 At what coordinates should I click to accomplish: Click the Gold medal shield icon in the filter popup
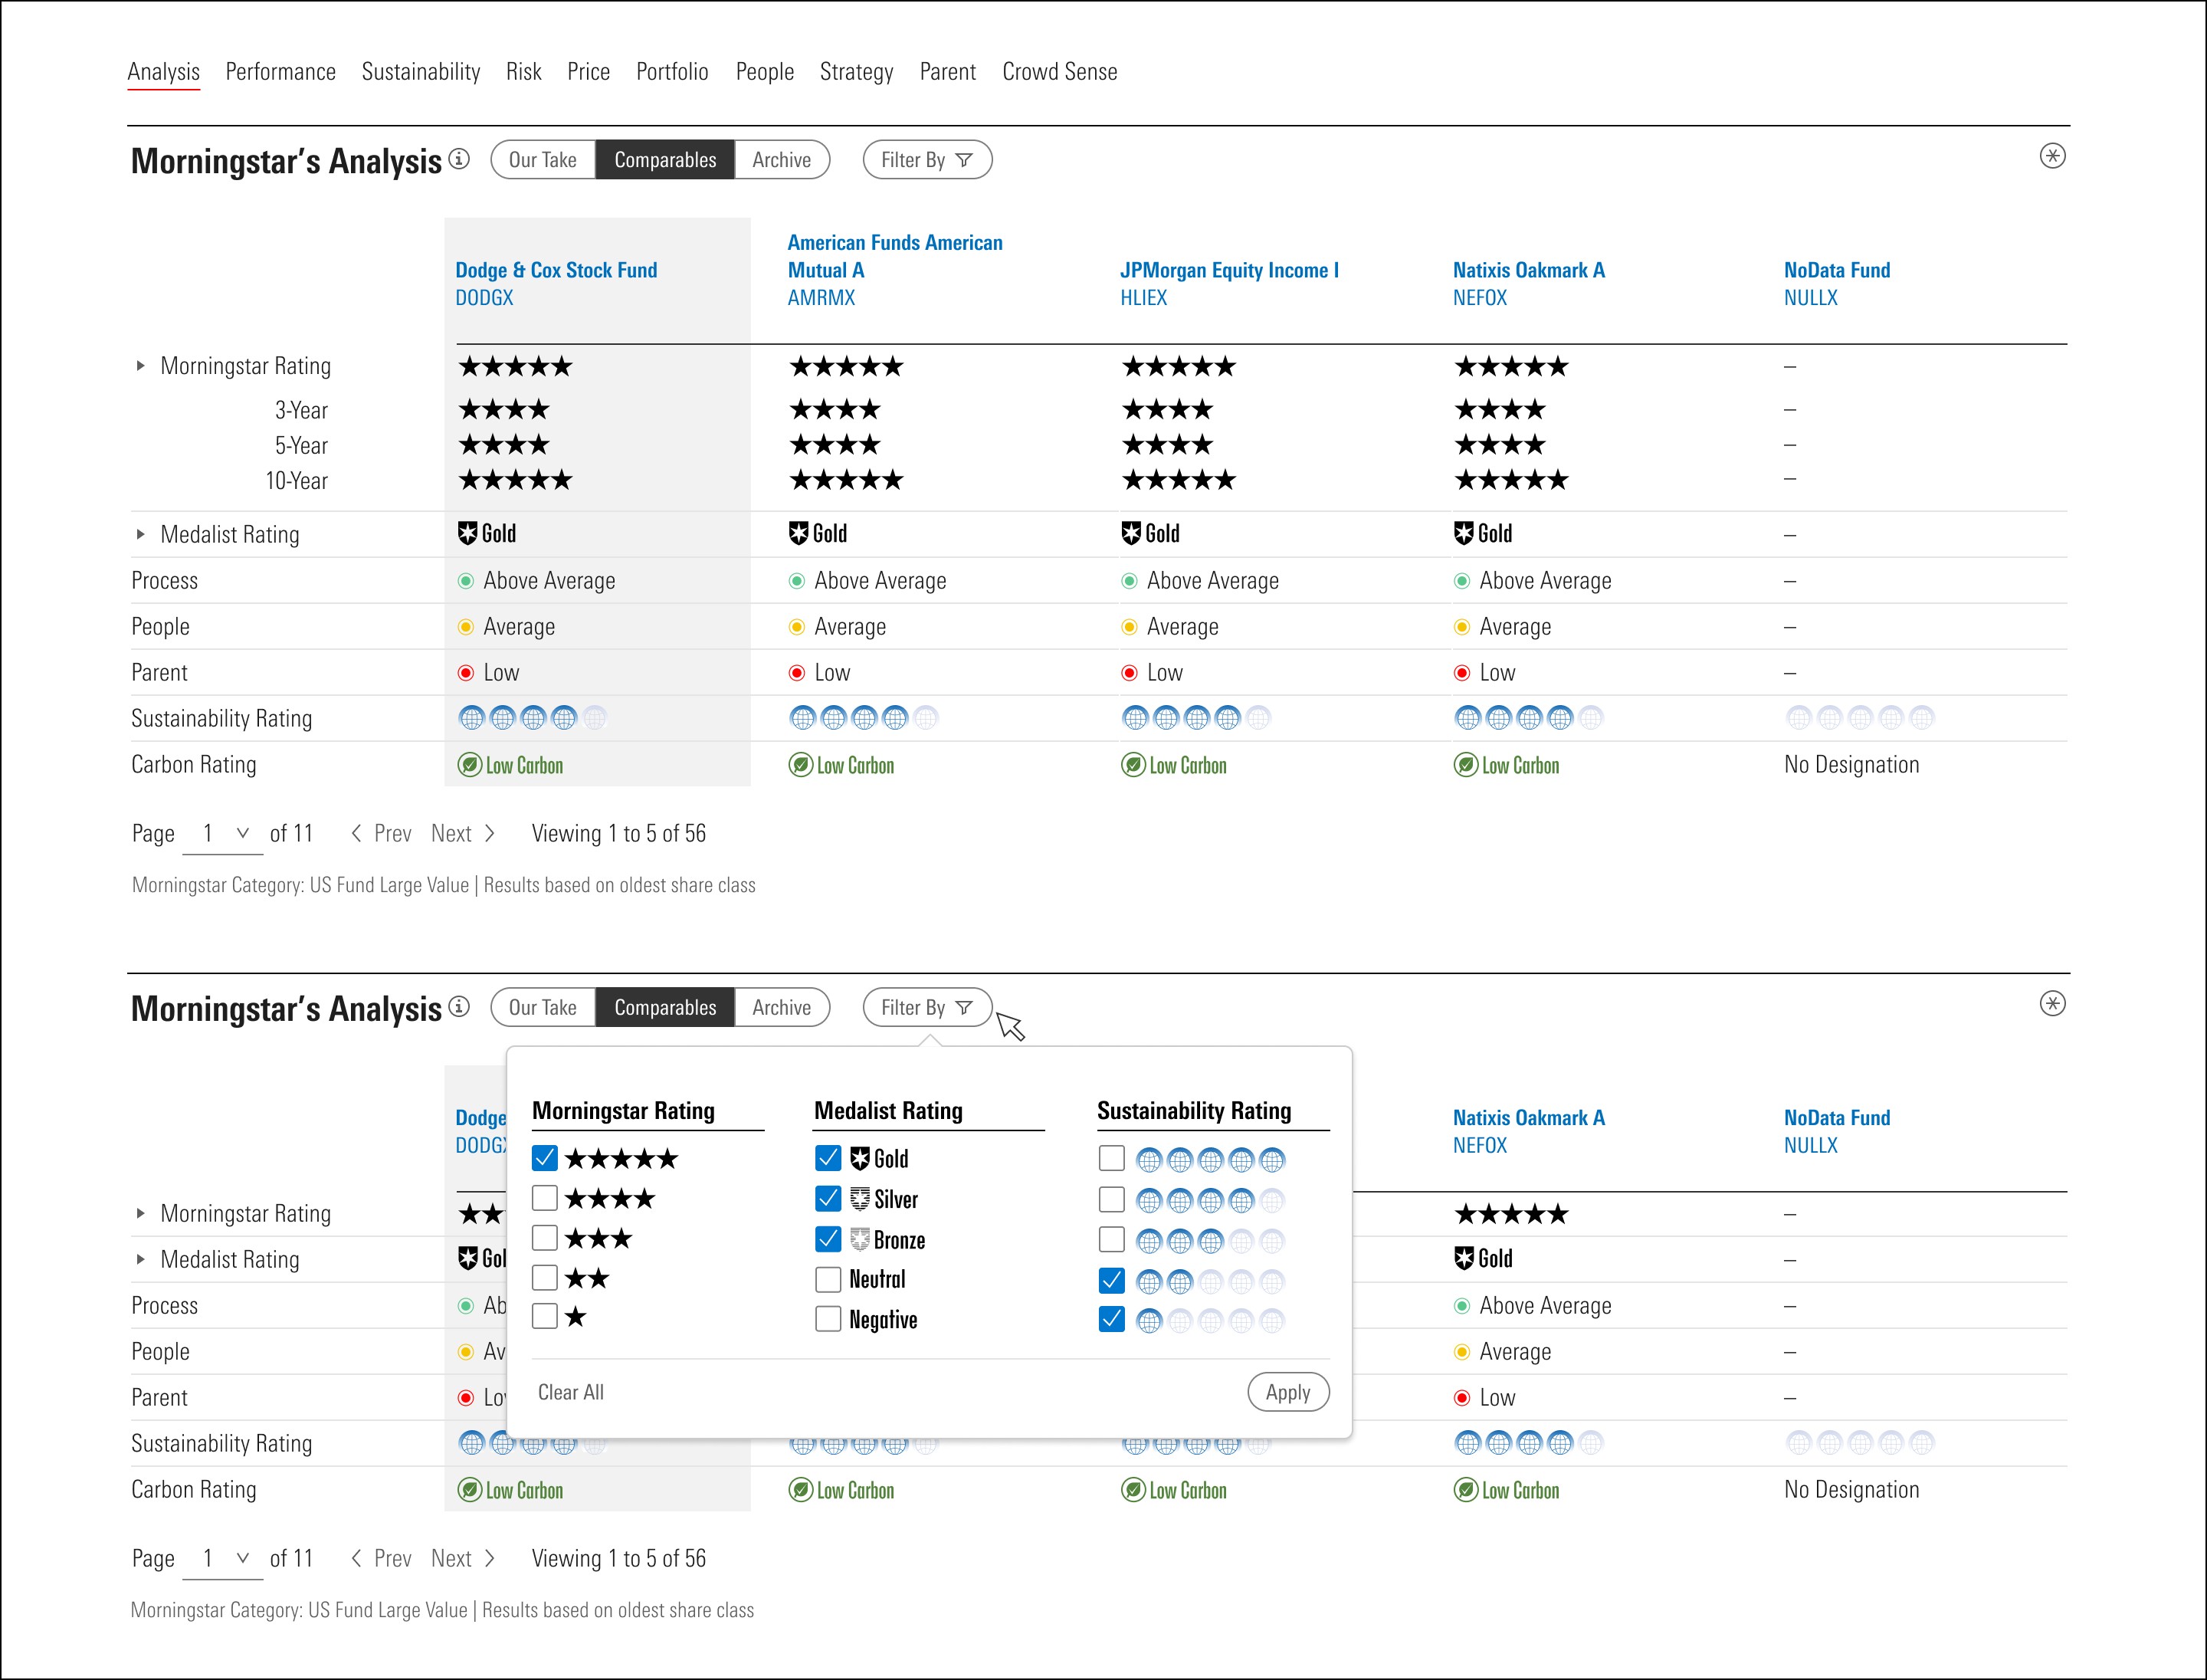click(860, 1158)
